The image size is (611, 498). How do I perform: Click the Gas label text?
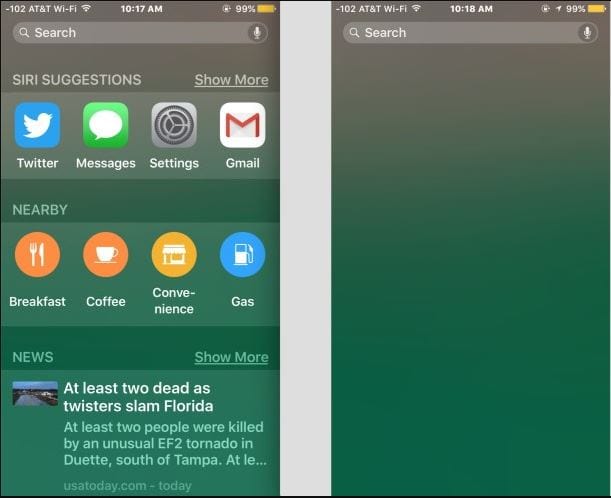click(x=242, y=302)
